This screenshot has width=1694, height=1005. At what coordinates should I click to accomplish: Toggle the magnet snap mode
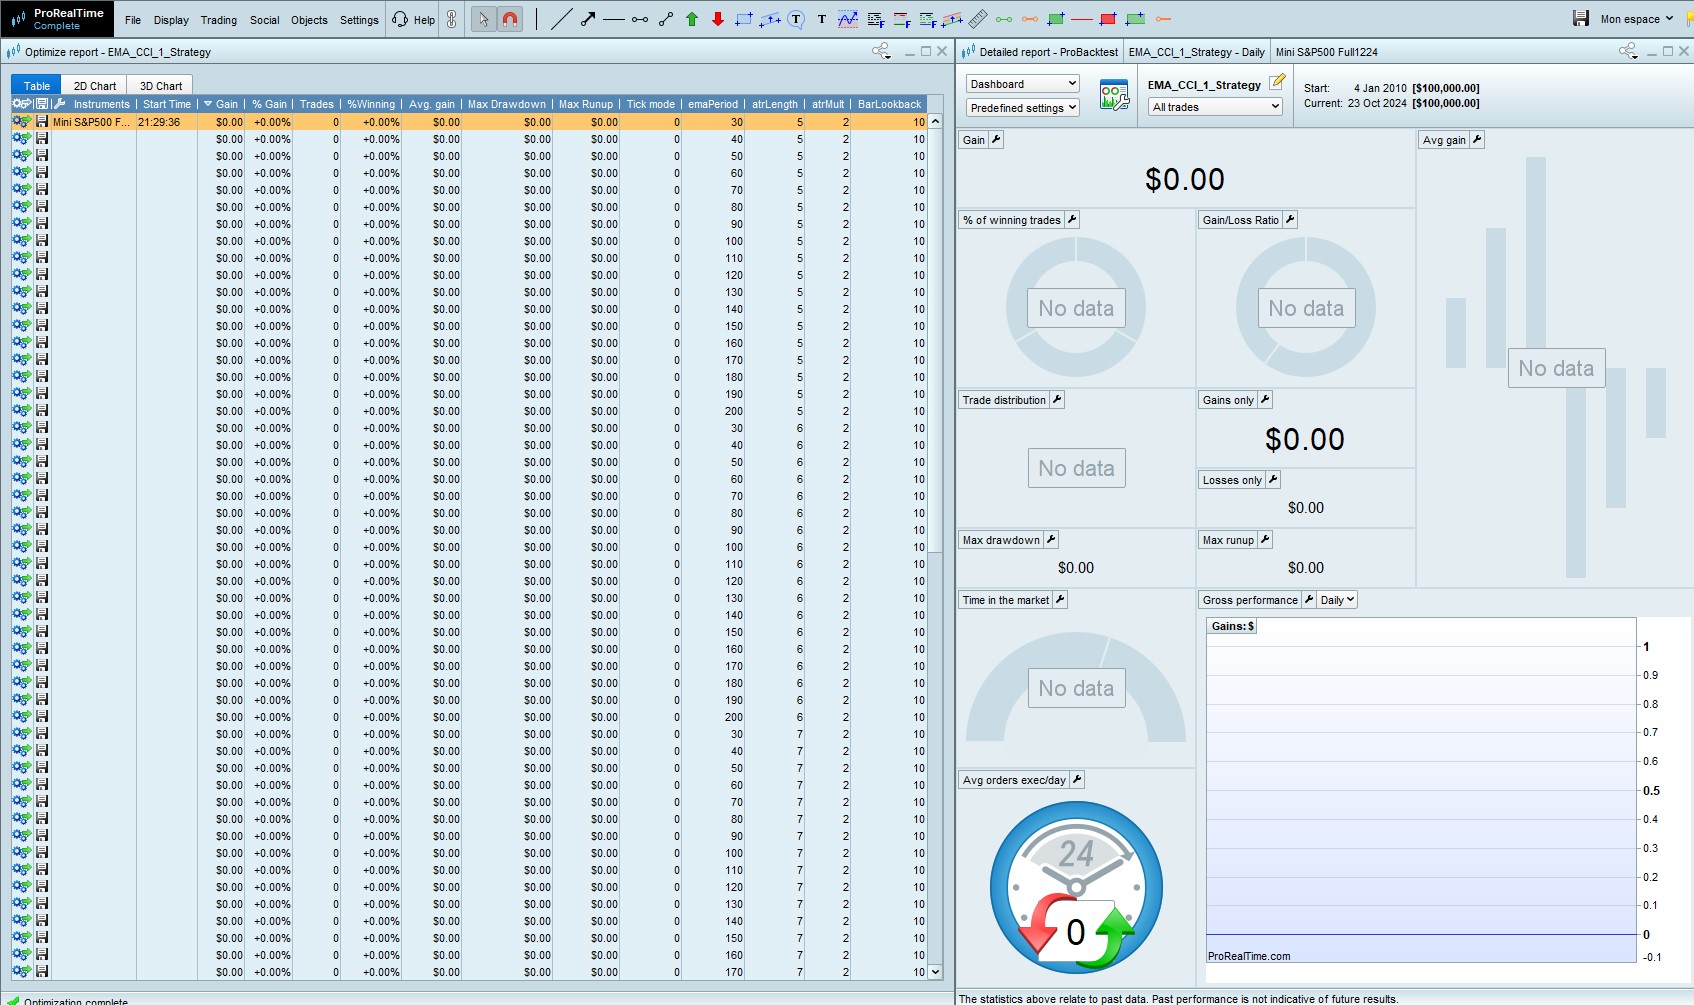point(510,19)
